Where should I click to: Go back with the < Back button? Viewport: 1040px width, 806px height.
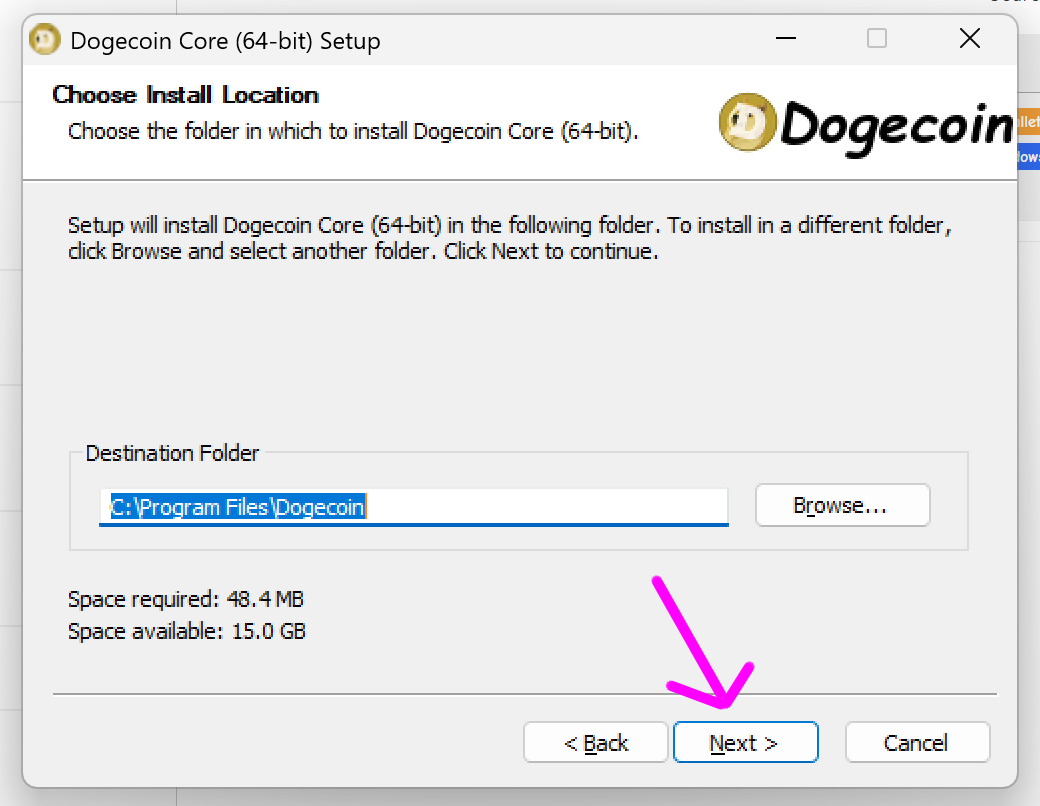pos(596,742)
